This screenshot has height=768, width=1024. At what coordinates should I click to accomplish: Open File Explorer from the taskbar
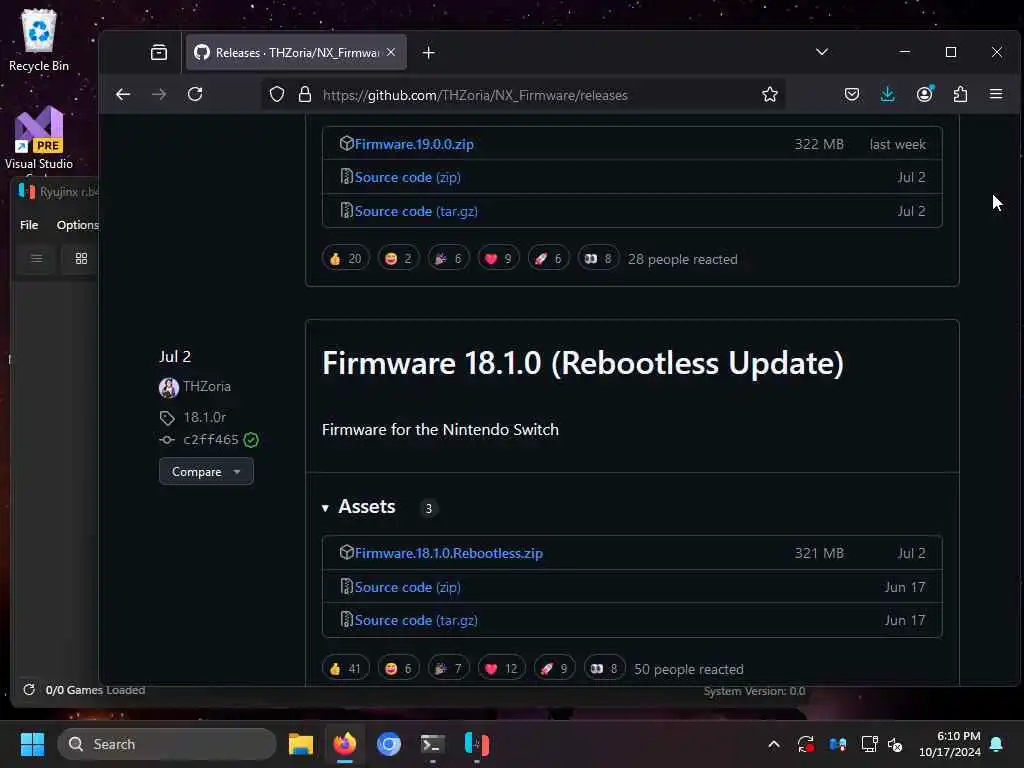coord(300,744)
